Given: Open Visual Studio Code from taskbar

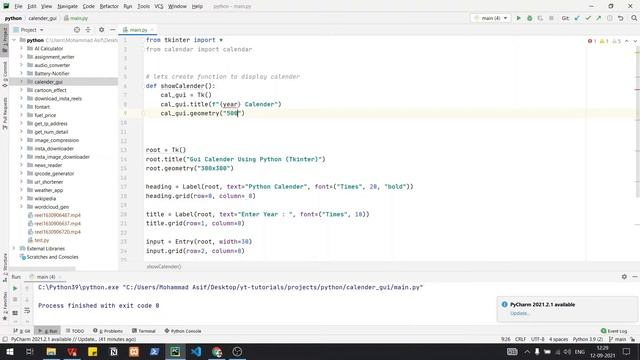Looking at the screenshot, I should click(x=196, y=351).
